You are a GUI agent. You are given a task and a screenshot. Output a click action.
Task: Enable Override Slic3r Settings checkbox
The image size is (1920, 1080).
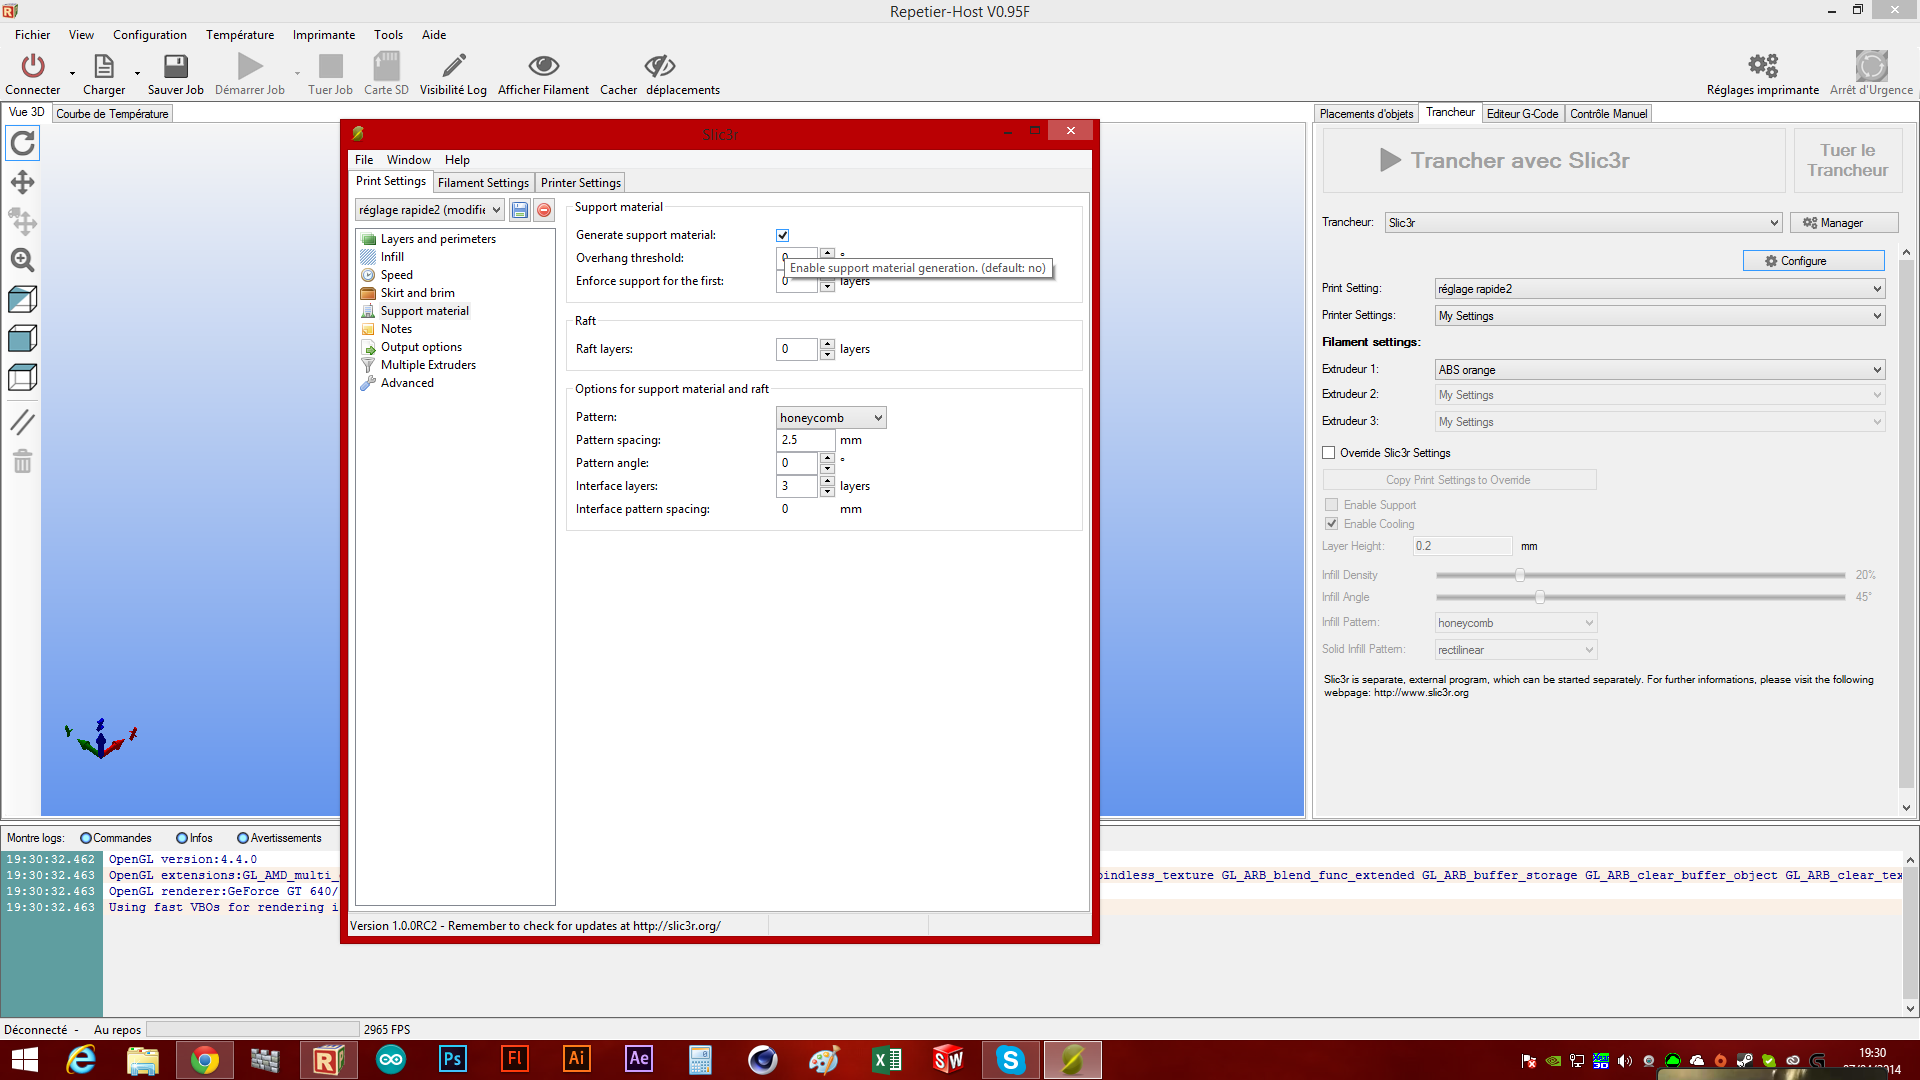coord(1329,453)
